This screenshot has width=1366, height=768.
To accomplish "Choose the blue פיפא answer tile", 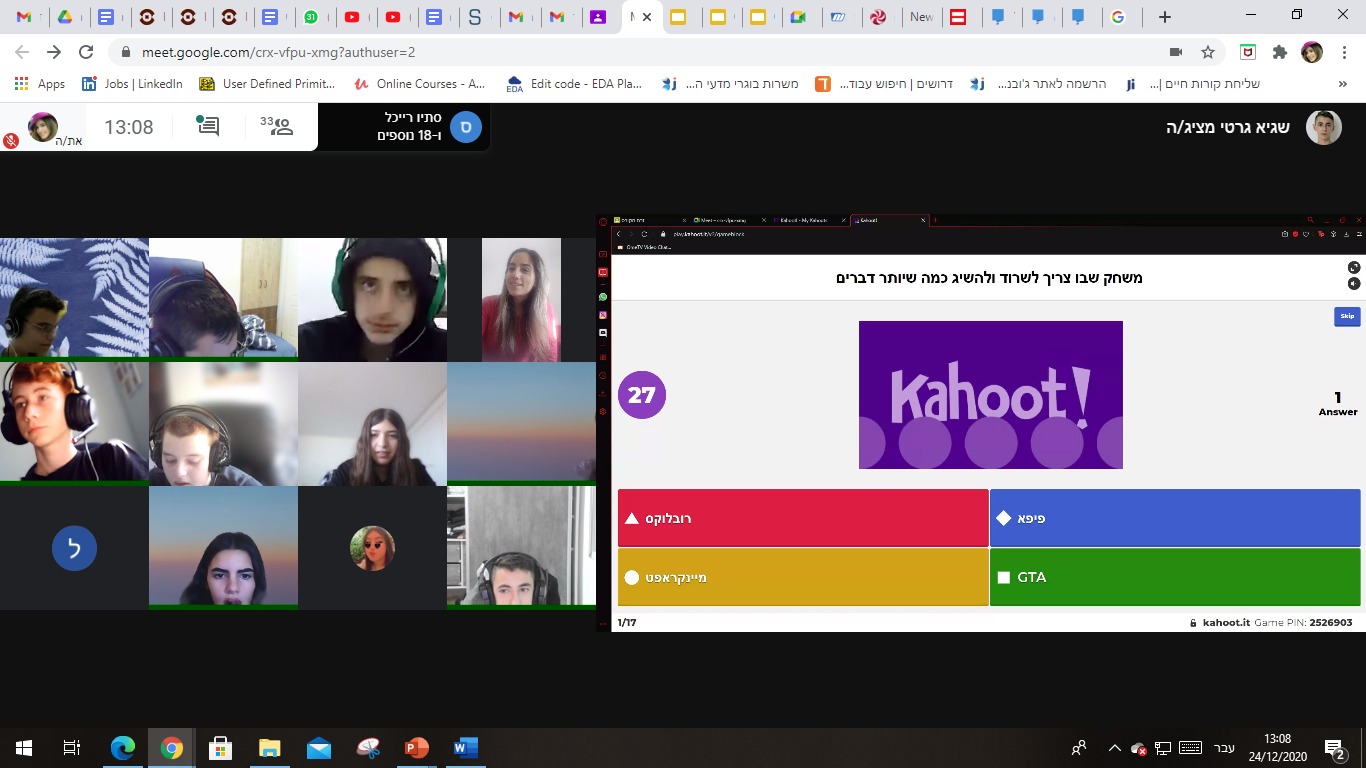I will coord(1175,518).
